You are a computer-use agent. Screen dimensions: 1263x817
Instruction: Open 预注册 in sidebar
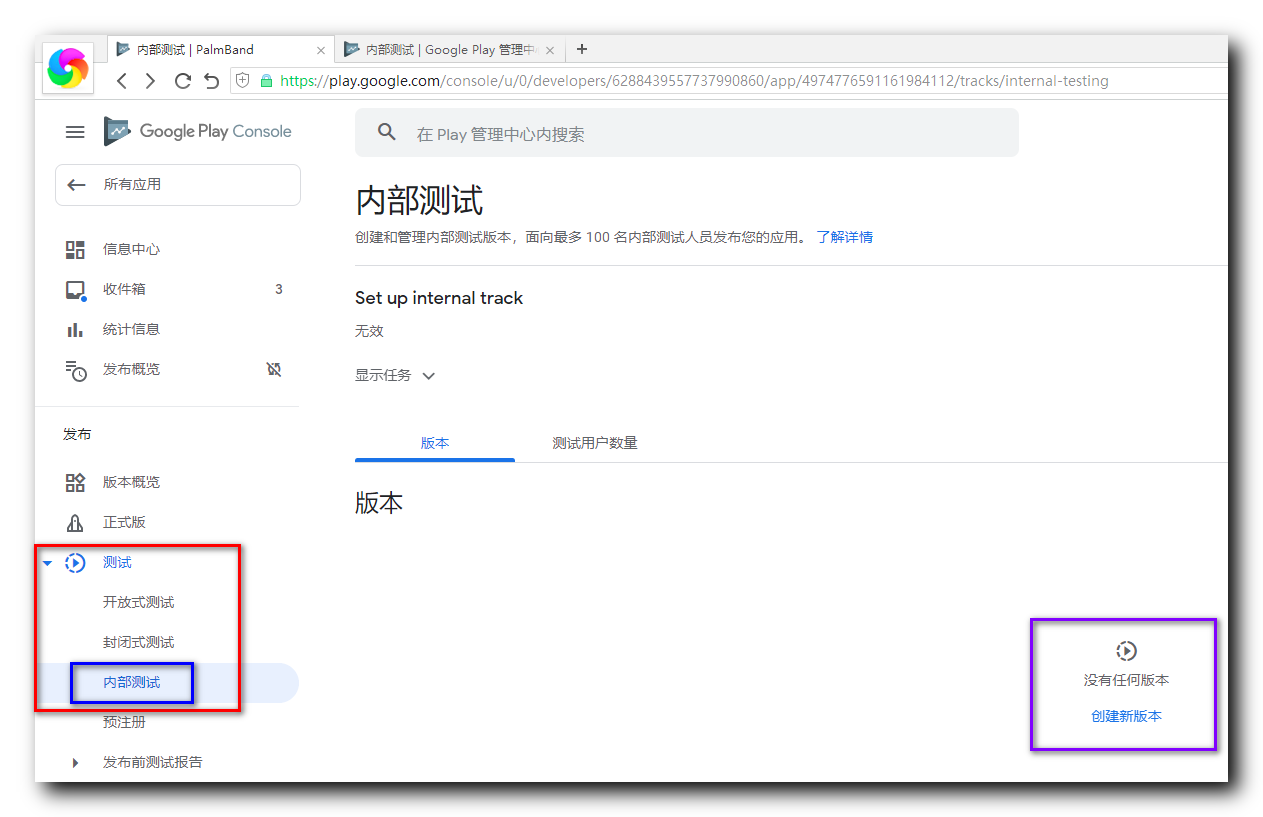tap(124, 722)
